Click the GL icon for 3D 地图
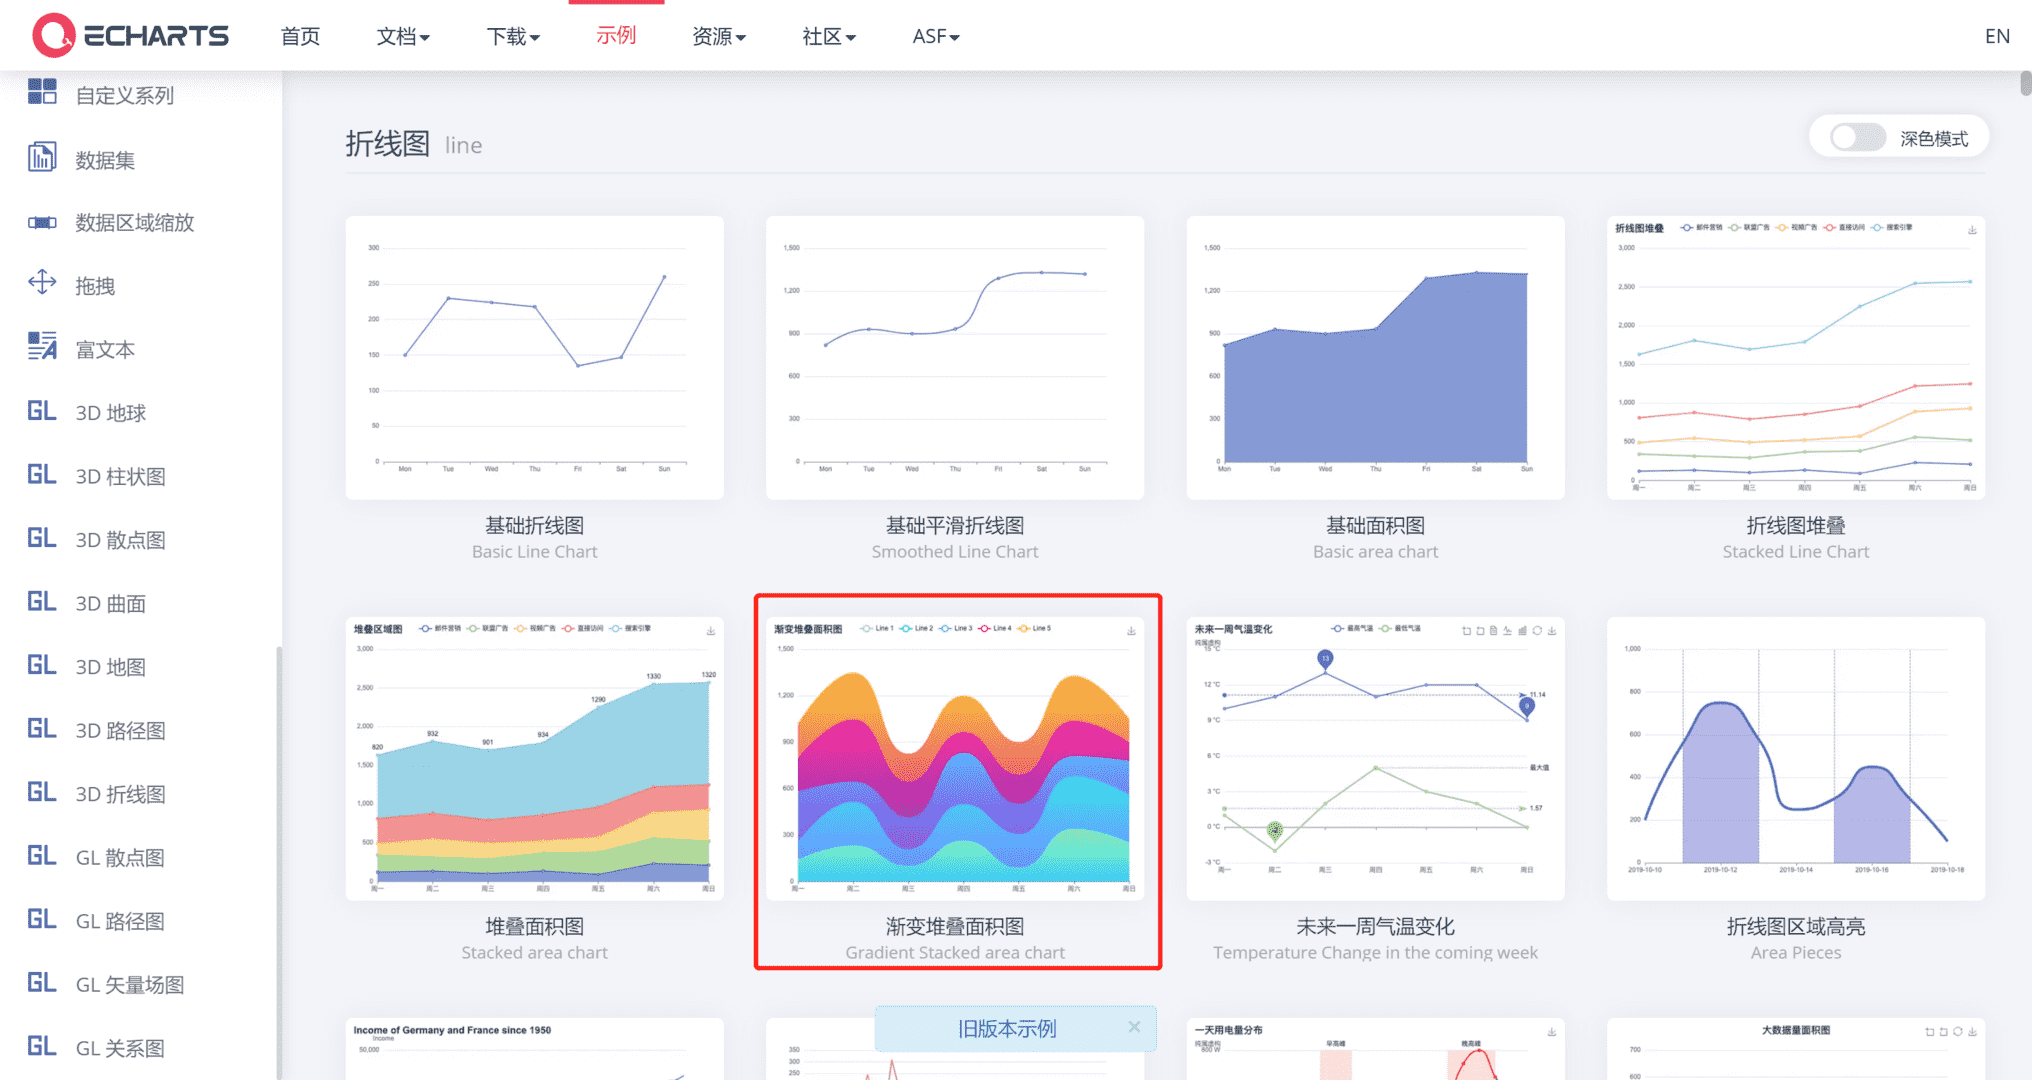This screenshot has width=2032, height=1080. coord(42,665)
